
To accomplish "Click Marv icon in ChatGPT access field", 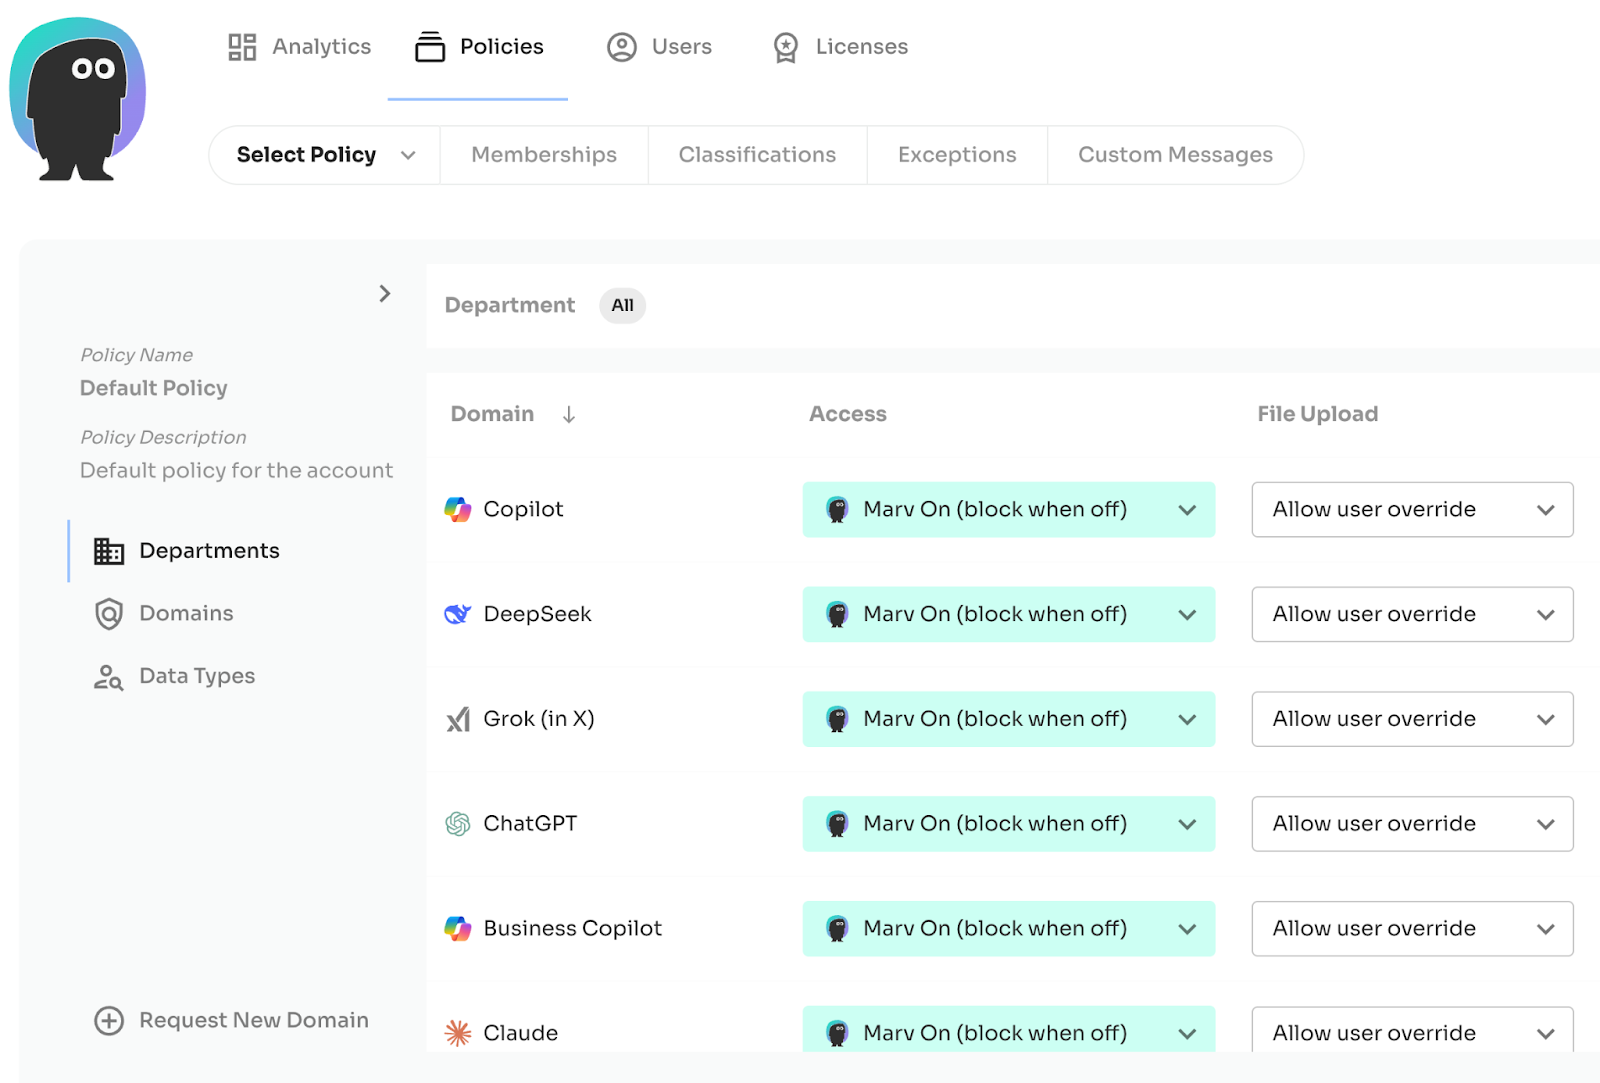I will [x=837, y=824].
